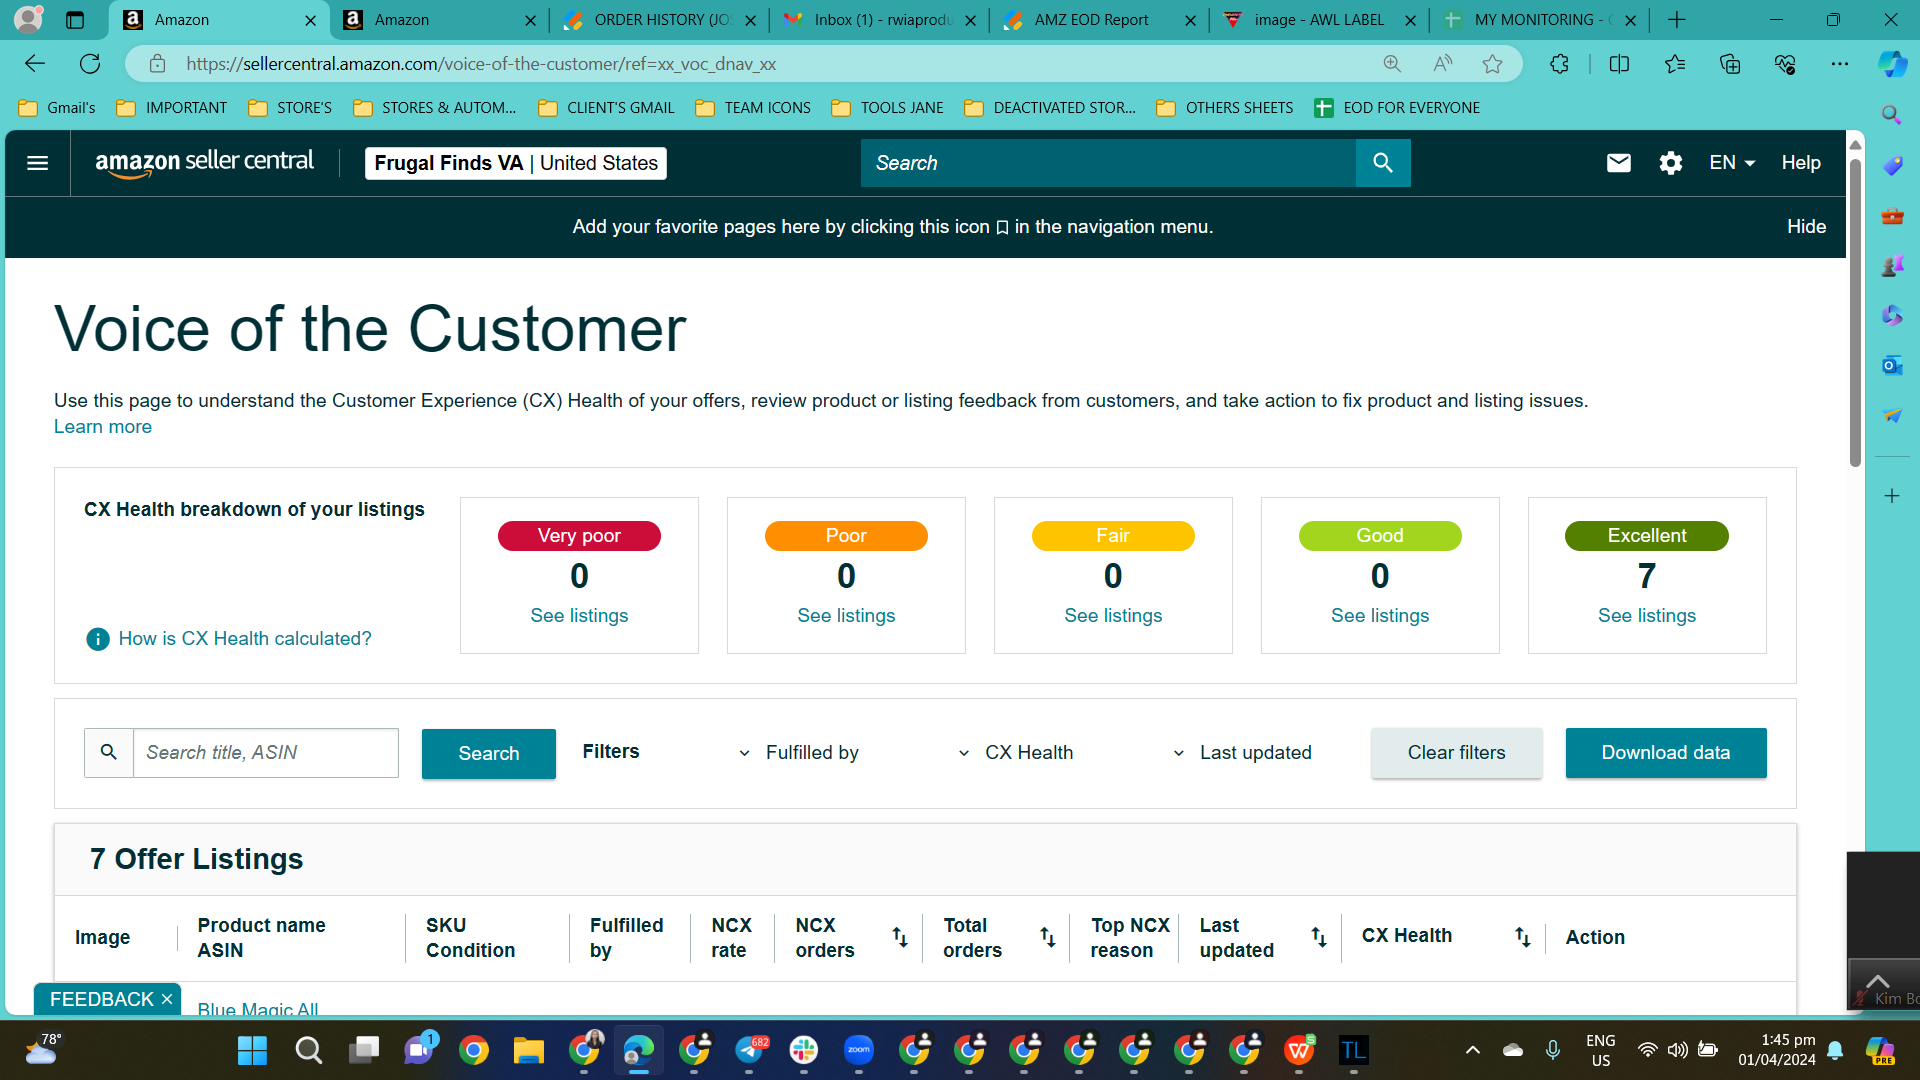Open the IMPORTANT bookmarks folder
Image resolution: width=1920 pixels, height=1080 pixels.
pyautogui.click(x=172, y=108)
